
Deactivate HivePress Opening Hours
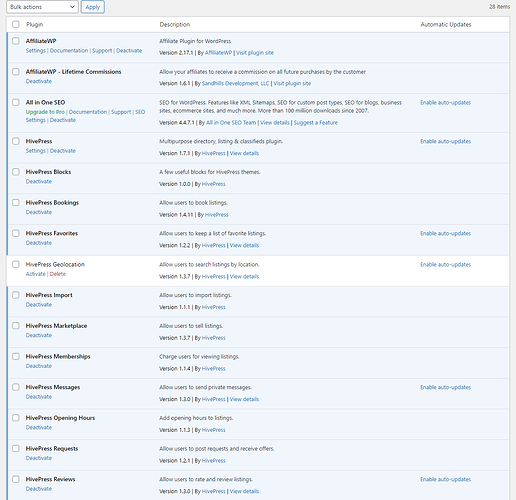[39, 427]
